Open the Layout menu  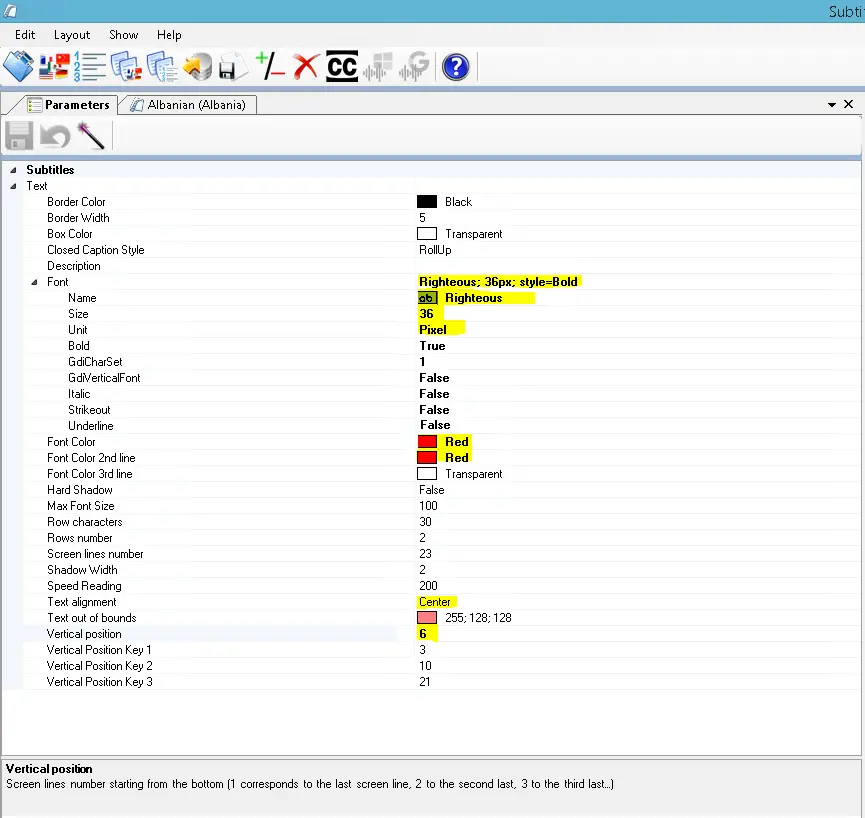point(72,34)
